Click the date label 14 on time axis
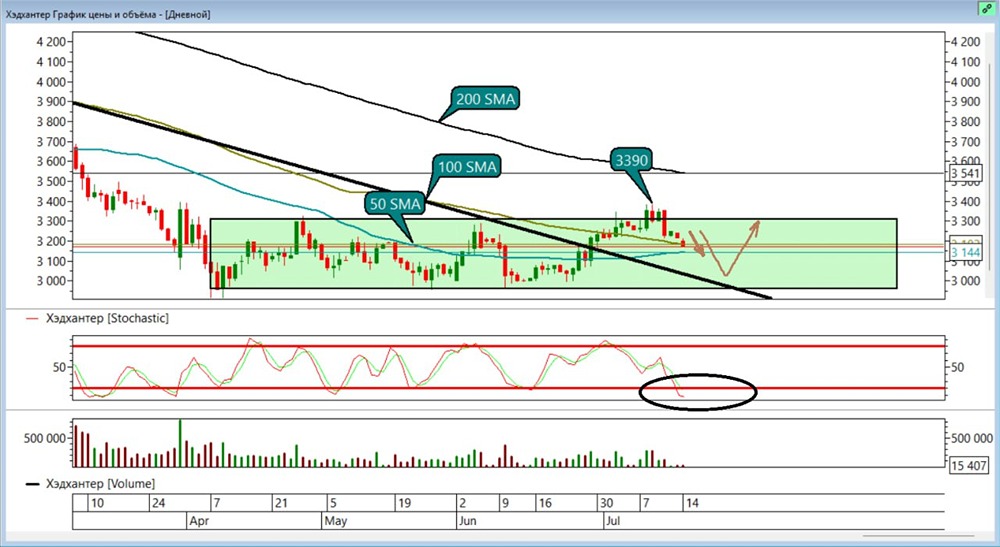The height and width of the screenshot is (547, 1000). [x=692, y=503]
